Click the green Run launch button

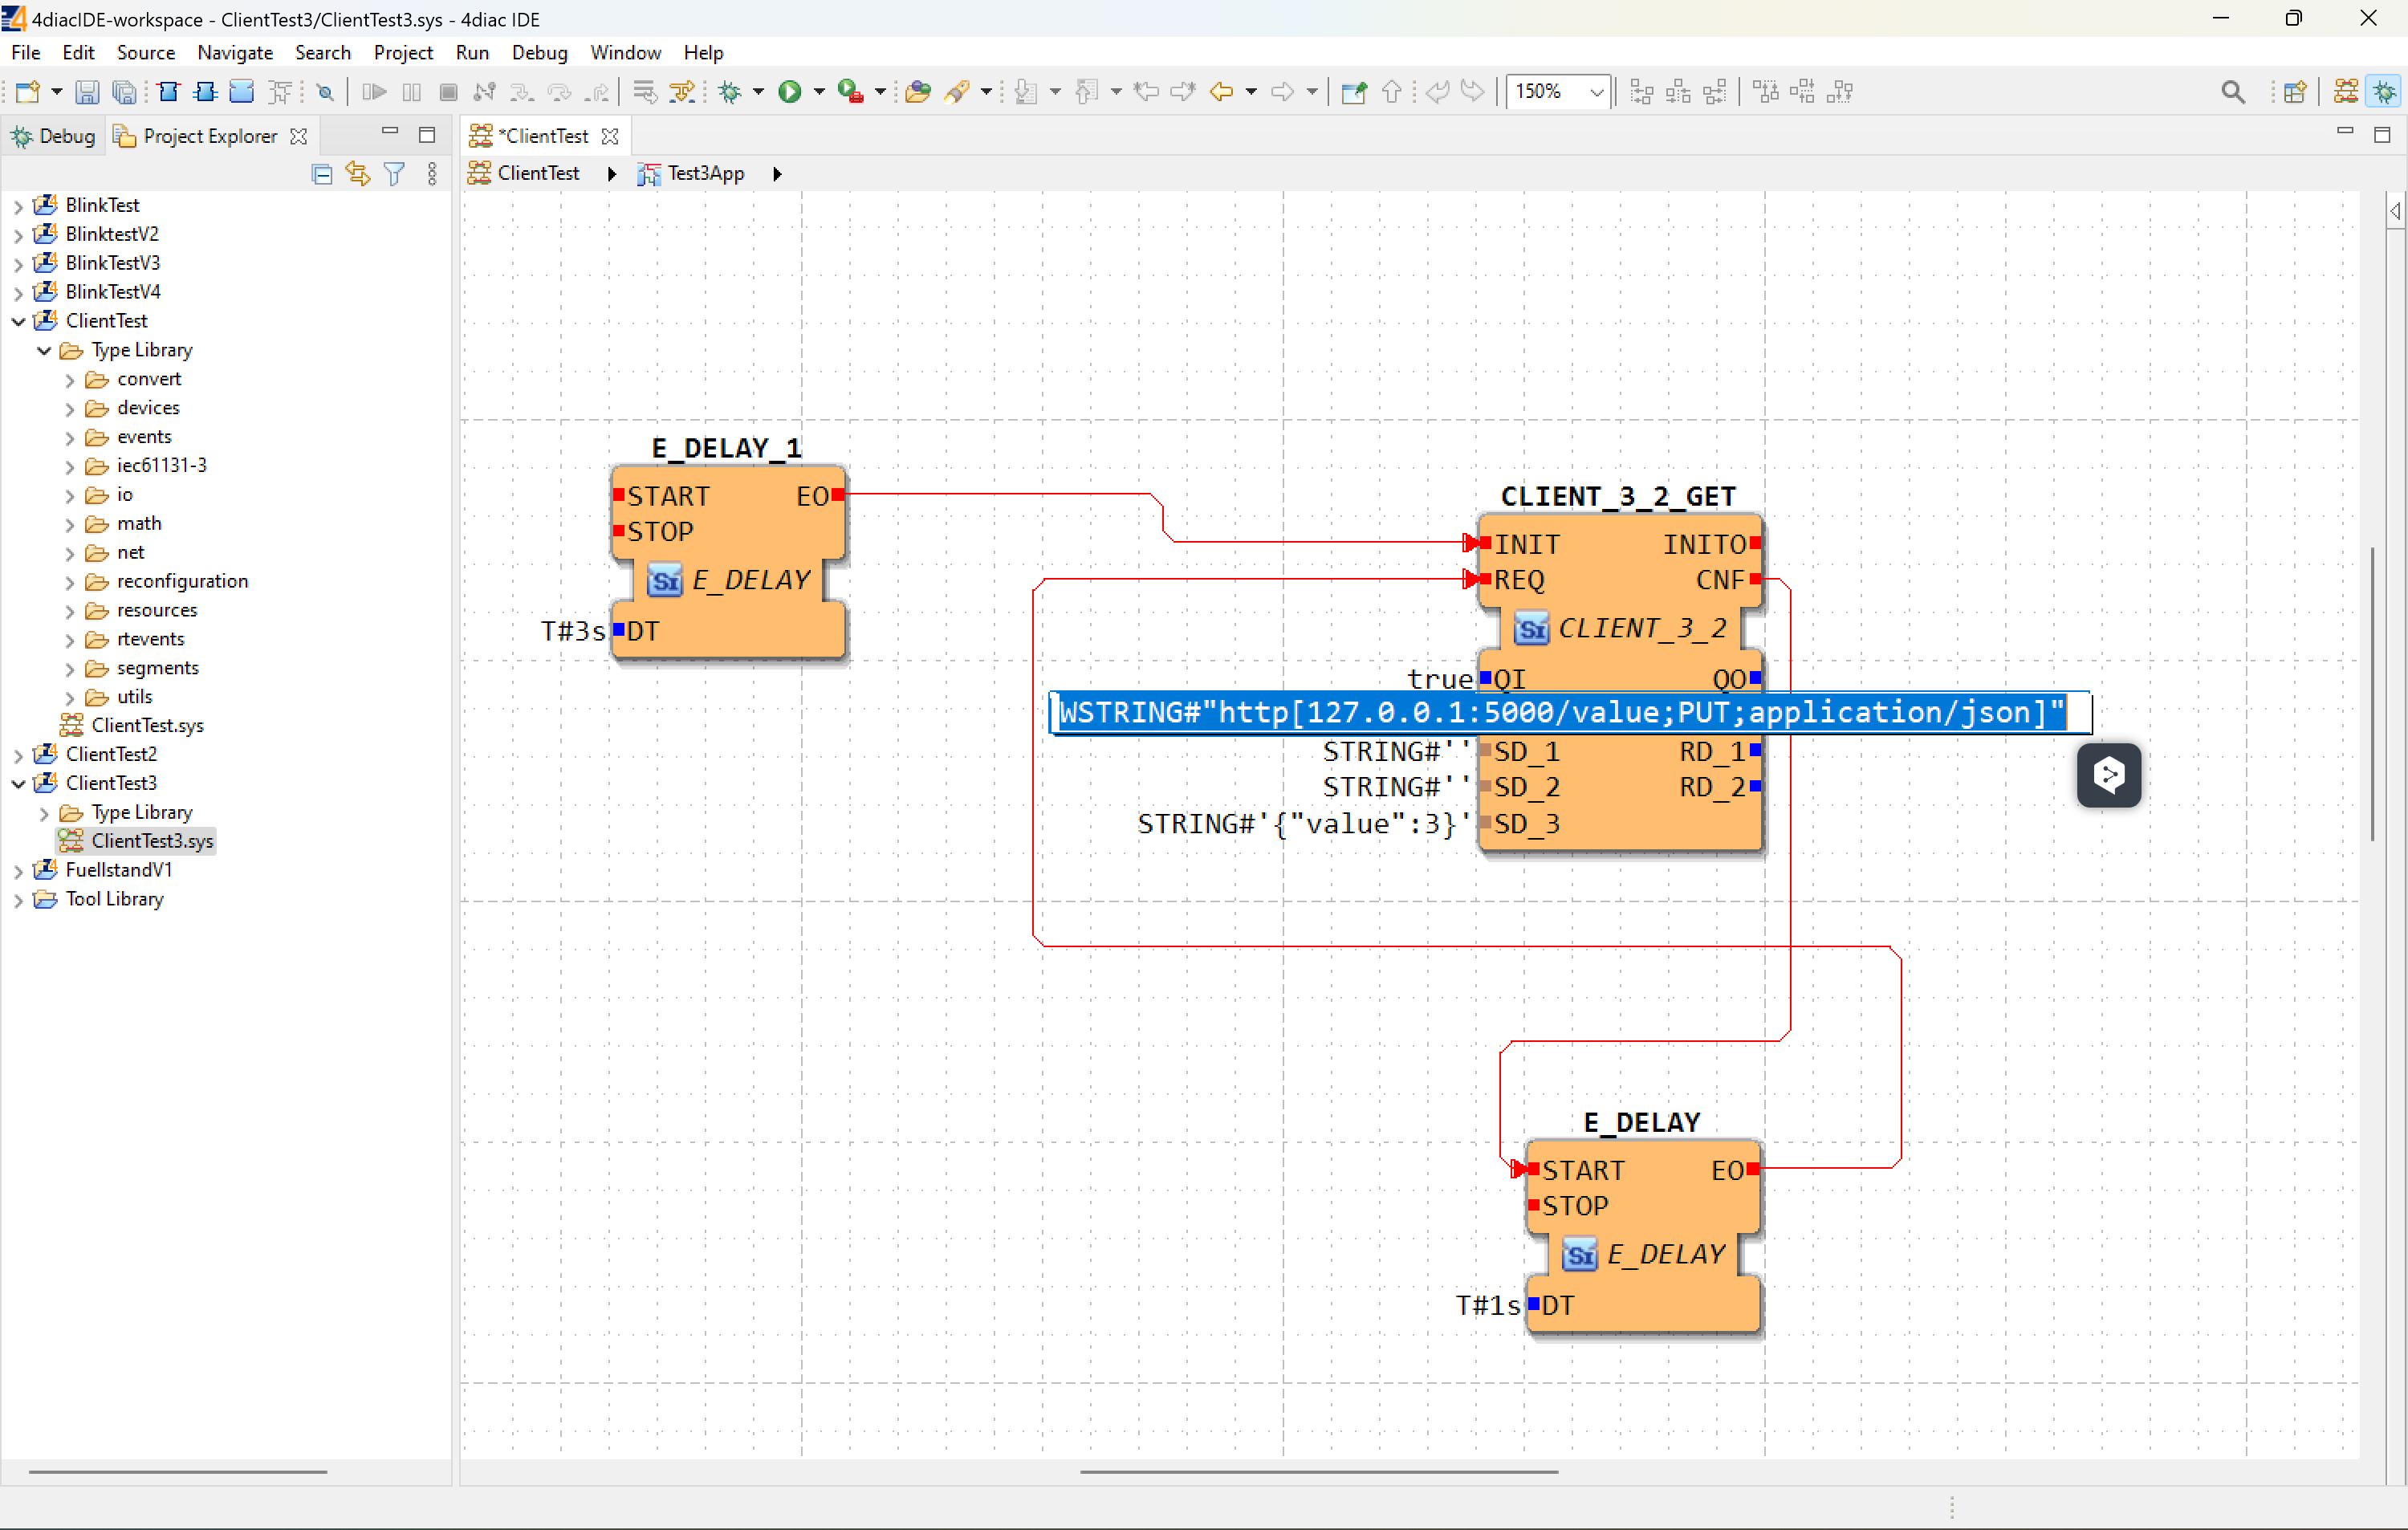[x=789, y=92]
